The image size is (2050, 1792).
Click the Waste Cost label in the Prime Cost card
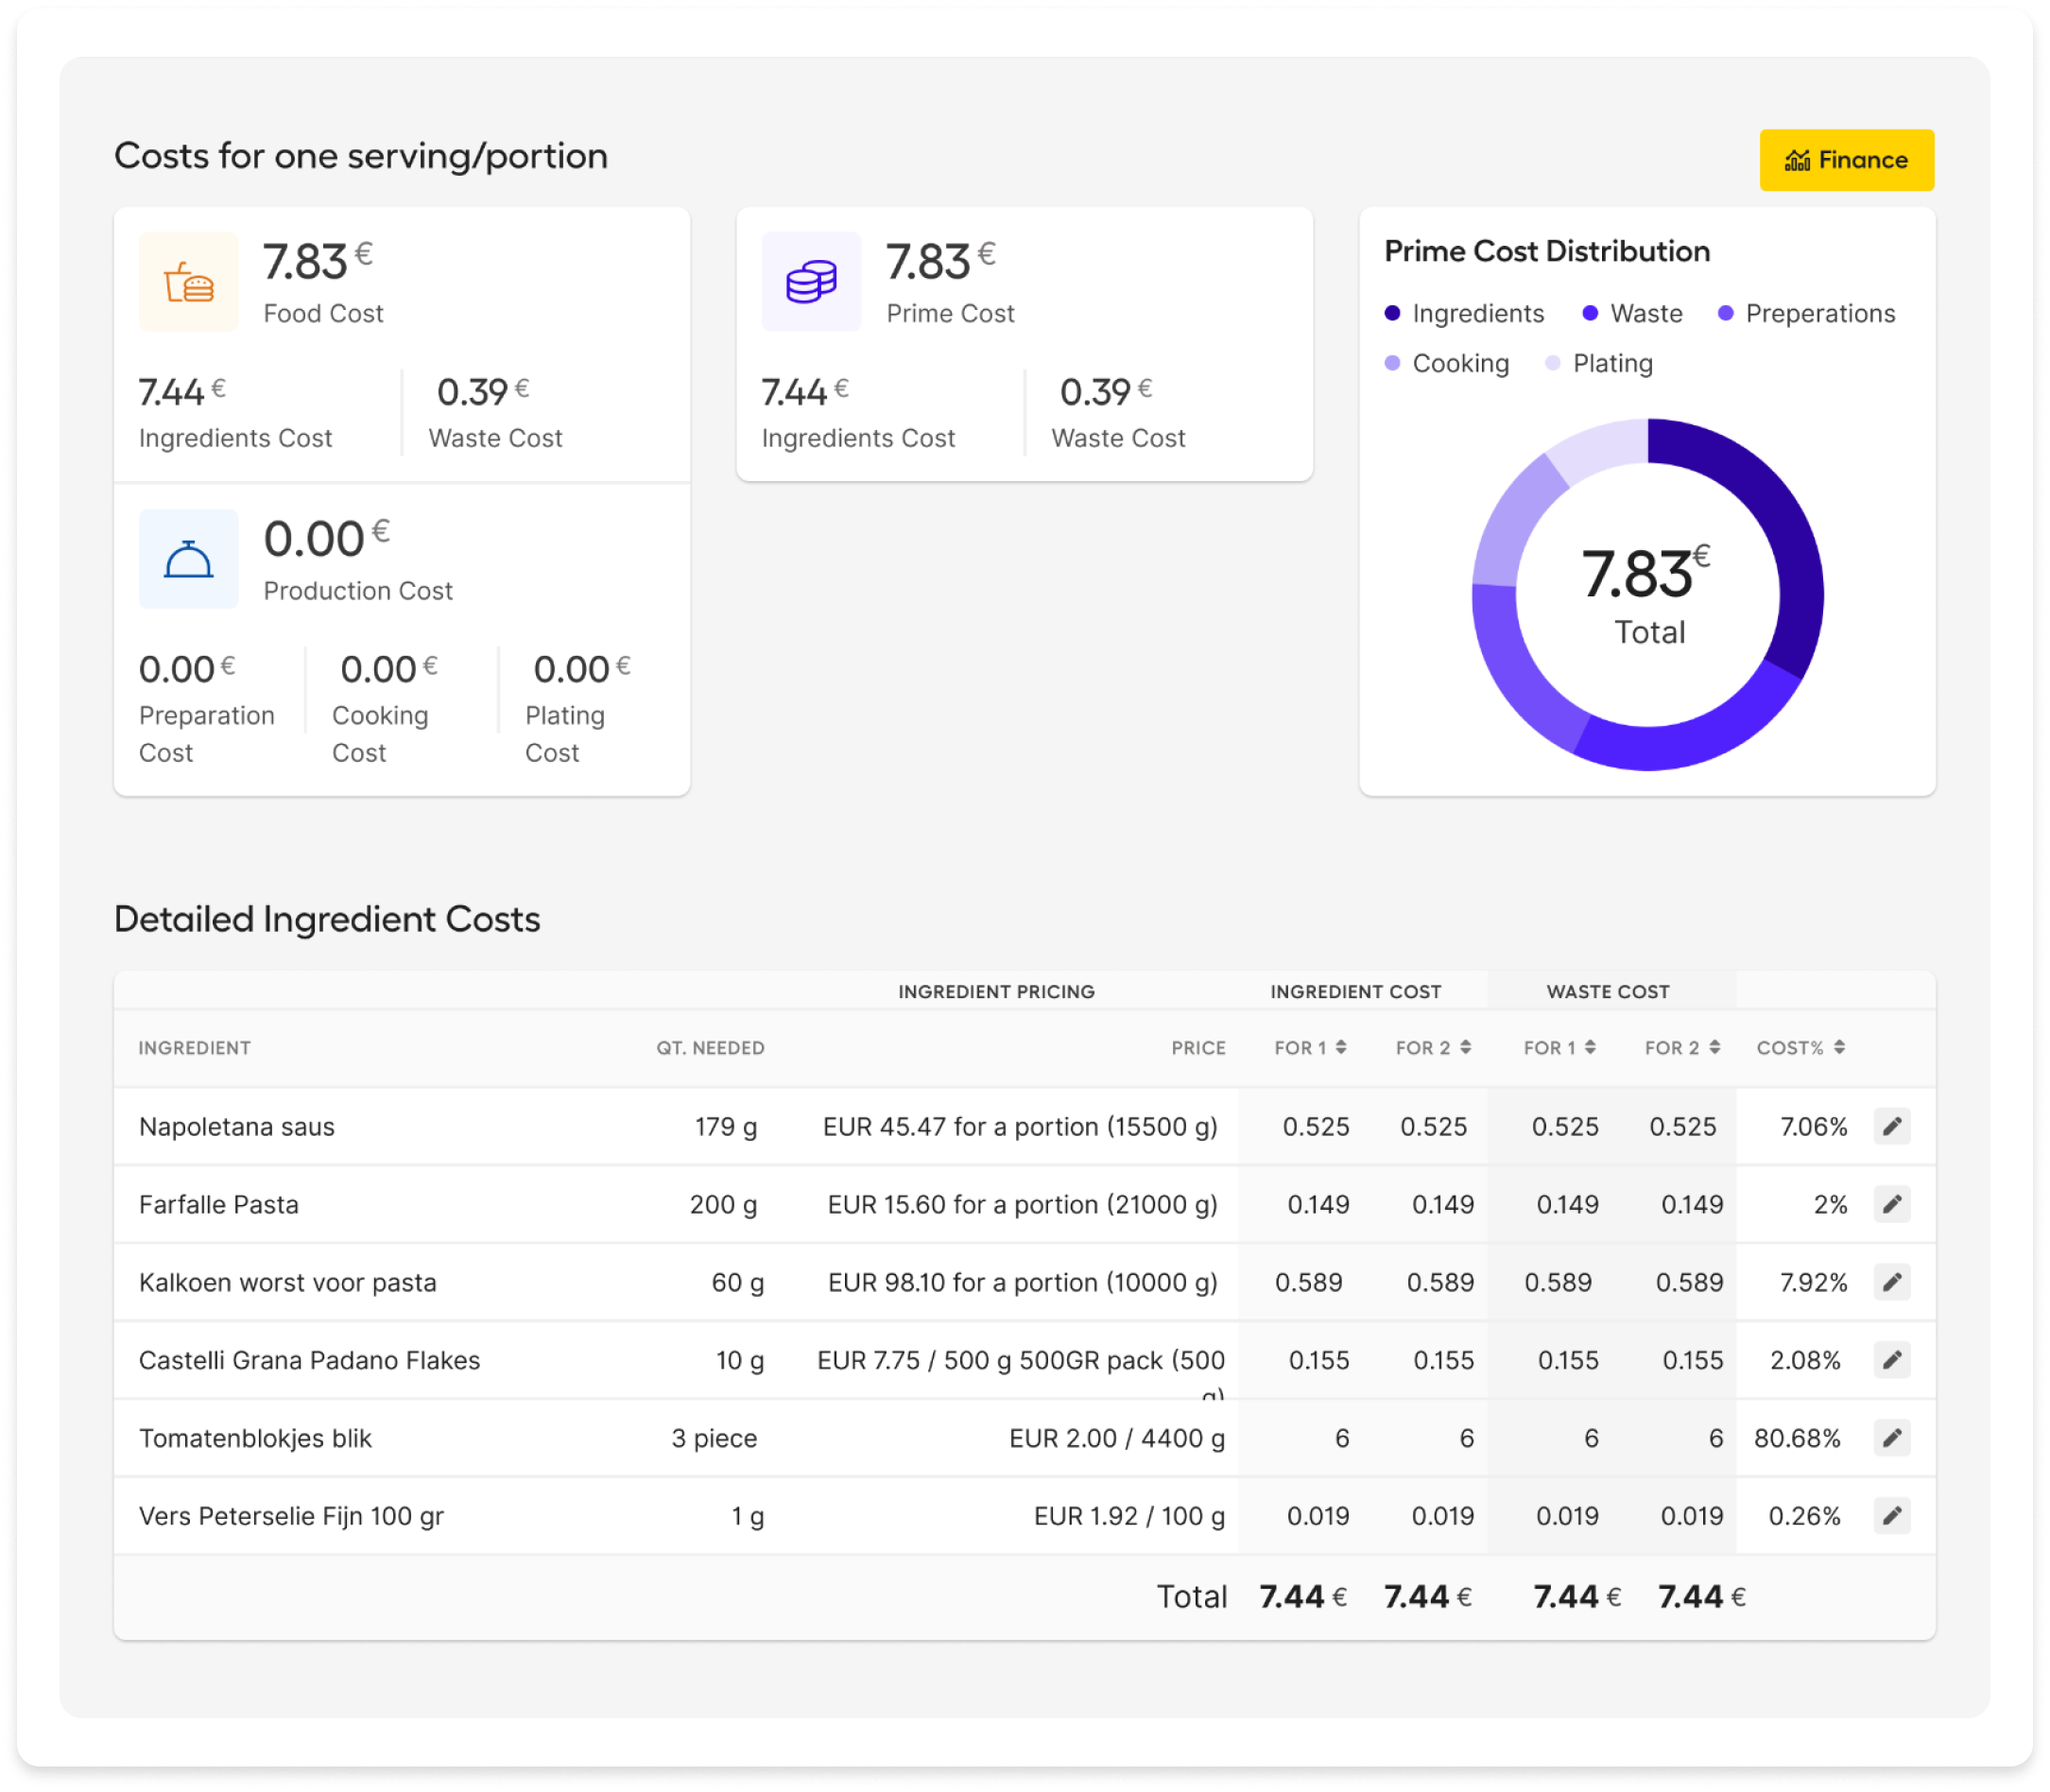(1118, 439)
